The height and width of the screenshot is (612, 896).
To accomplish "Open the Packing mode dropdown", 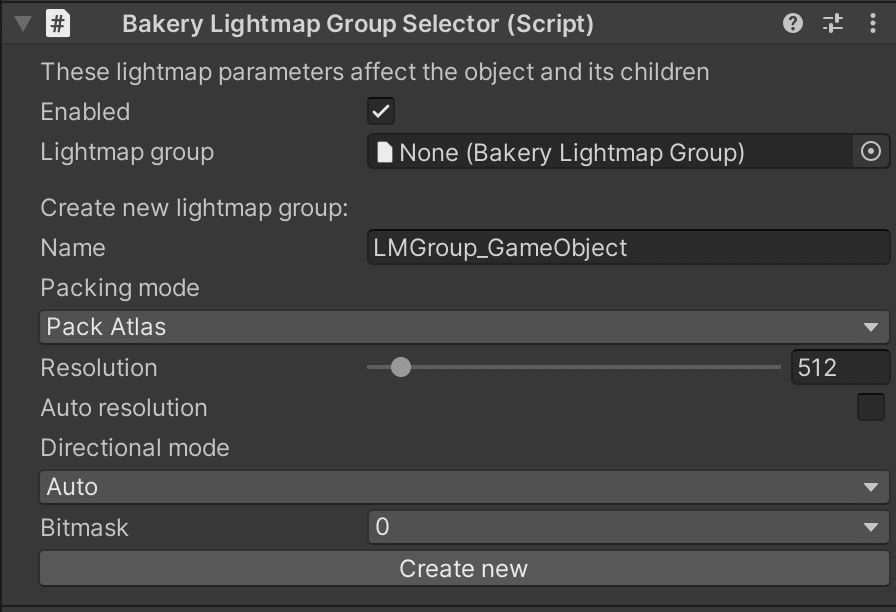I will pyautogui.click(x=462, y=327).
